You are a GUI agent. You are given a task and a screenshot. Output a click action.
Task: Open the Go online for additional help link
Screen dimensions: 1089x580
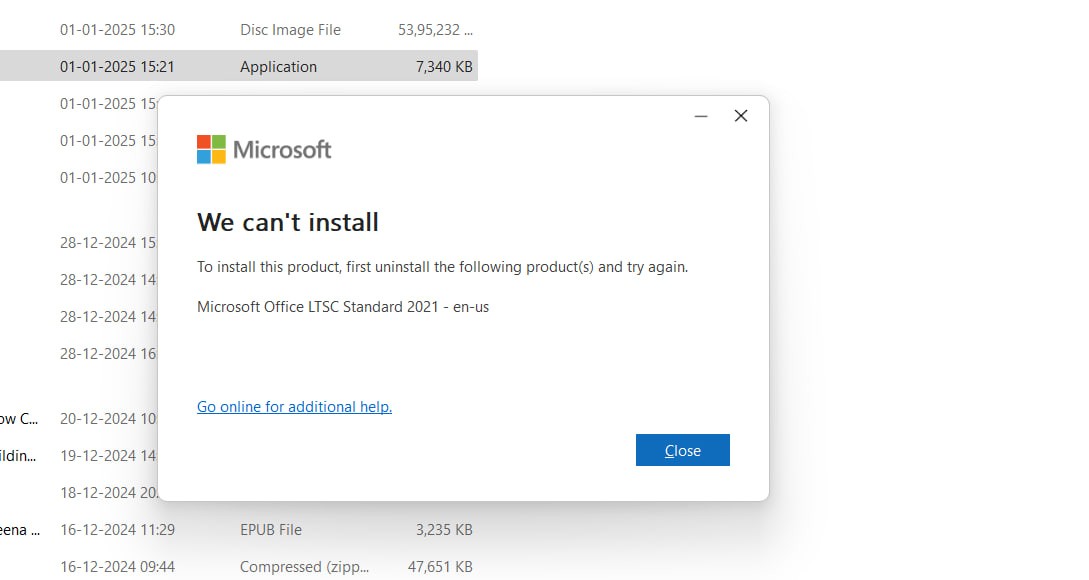pos(294,407)
